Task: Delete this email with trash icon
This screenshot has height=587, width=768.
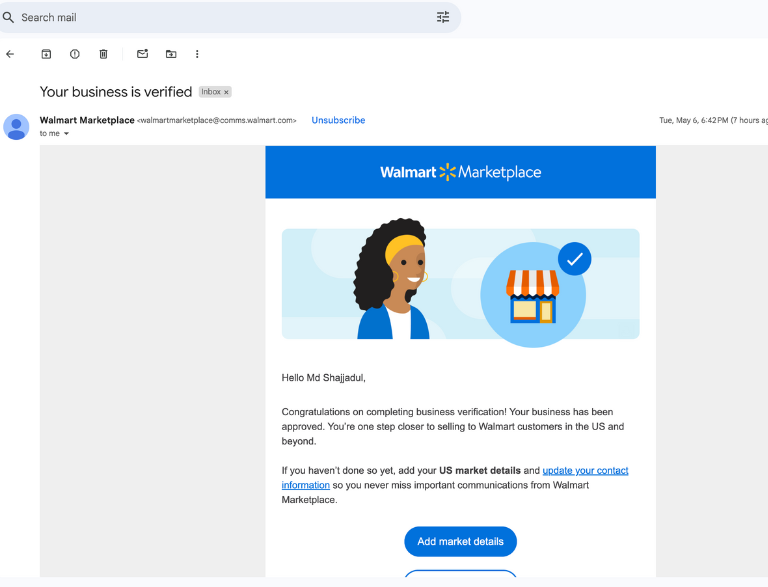Action: pyautogui.click(x=103, y=54)
